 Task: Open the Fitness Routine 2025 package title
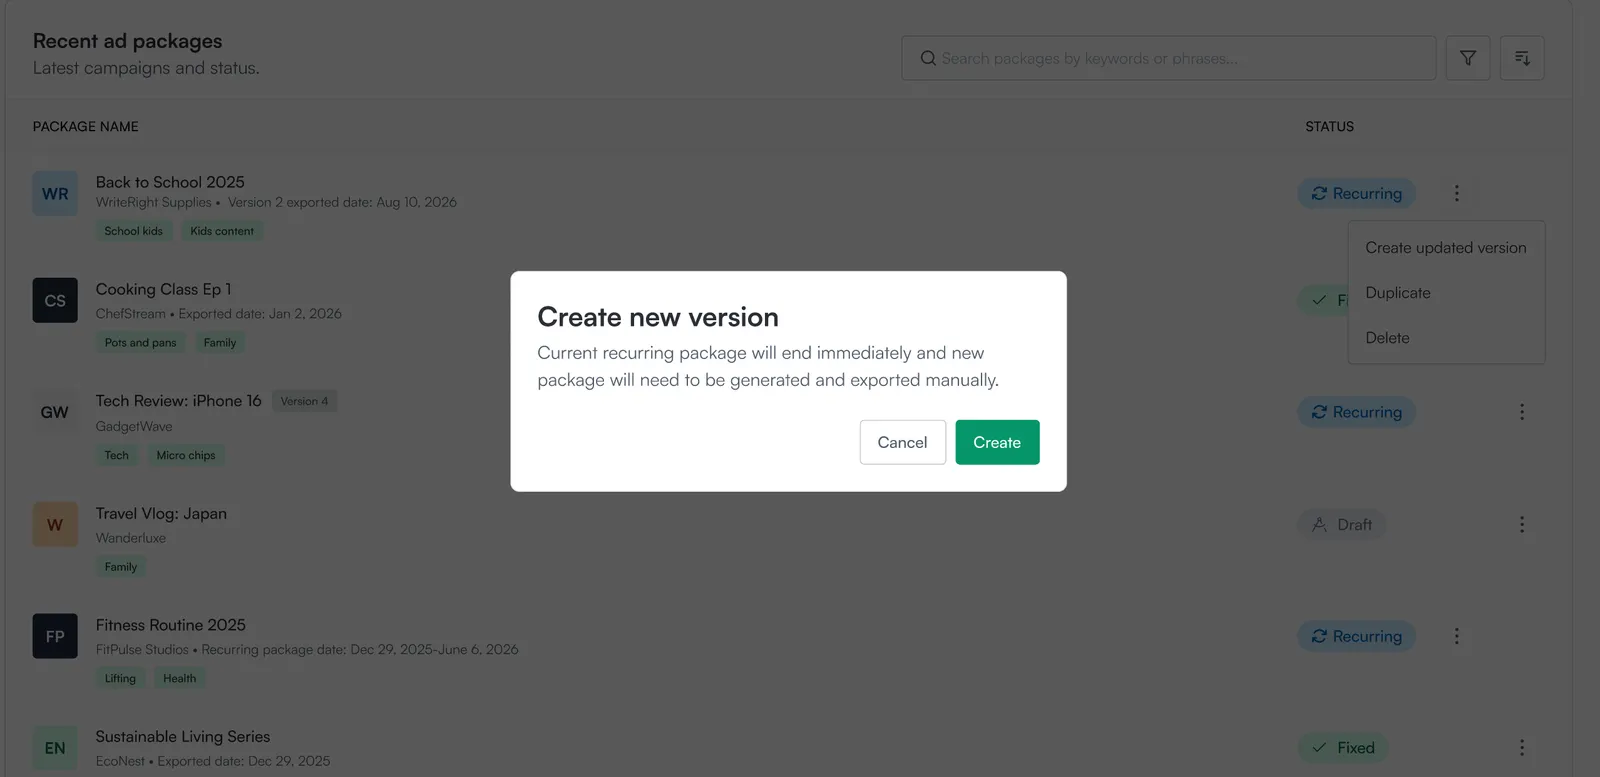click(x=171, y=625)
